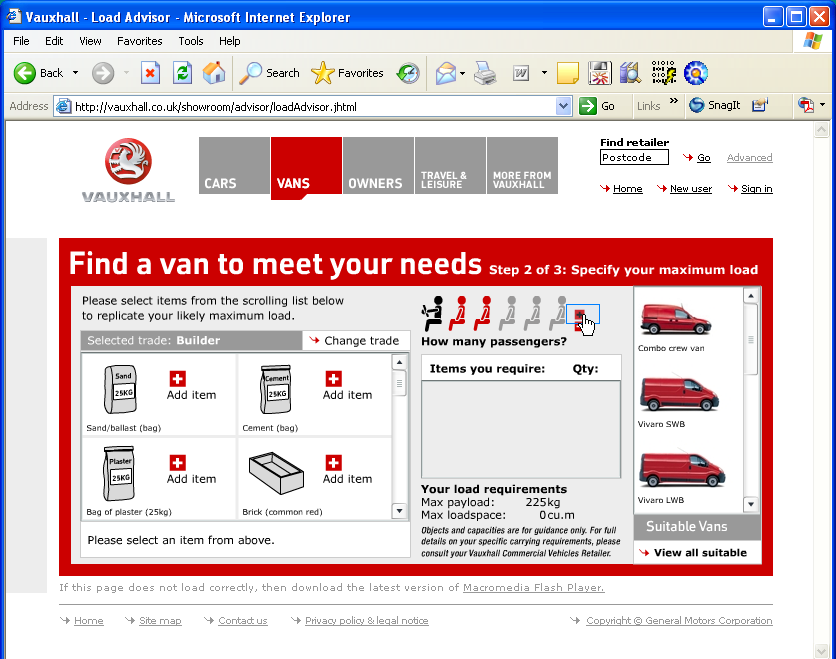This screenshot has width=836, height=659.
Task: Click the View all suitable link
Action: tap(699, 553)
